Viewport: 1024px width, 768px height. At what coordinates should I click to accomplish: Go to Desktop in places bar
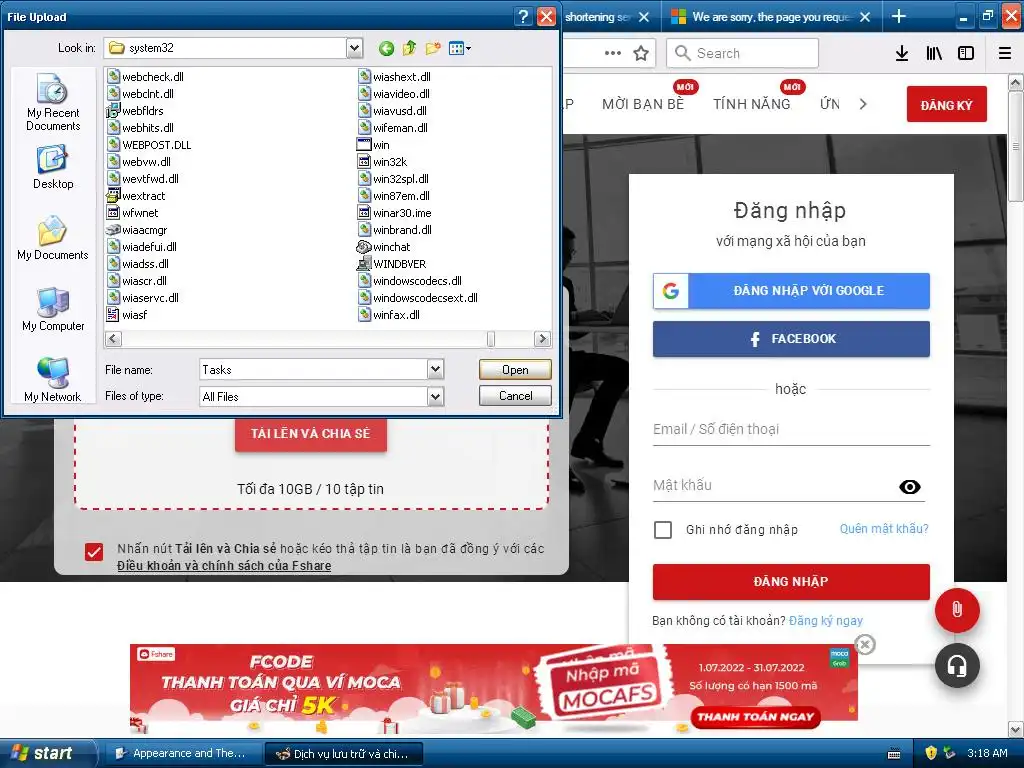pos(53,167)
